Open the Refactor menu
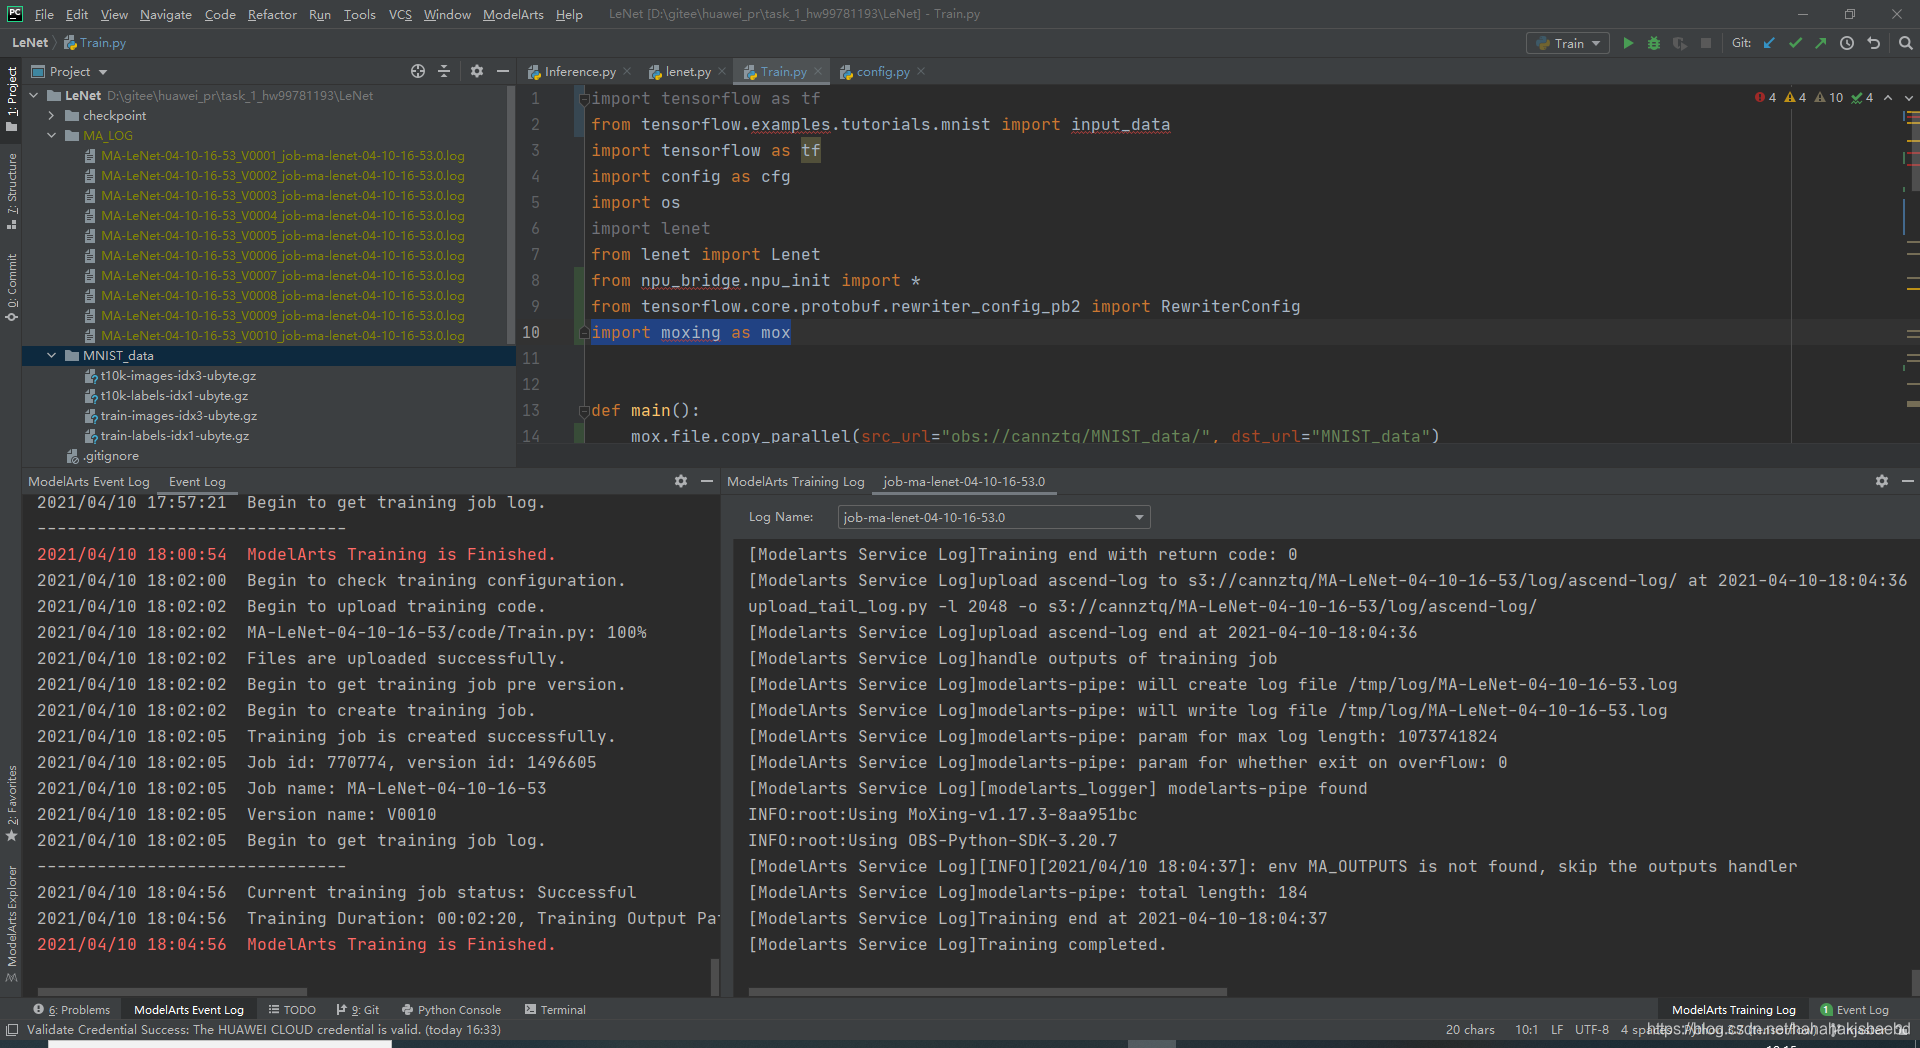Image resolution: width=1920 pixels, height=1048 pixels. click(272, 14)
